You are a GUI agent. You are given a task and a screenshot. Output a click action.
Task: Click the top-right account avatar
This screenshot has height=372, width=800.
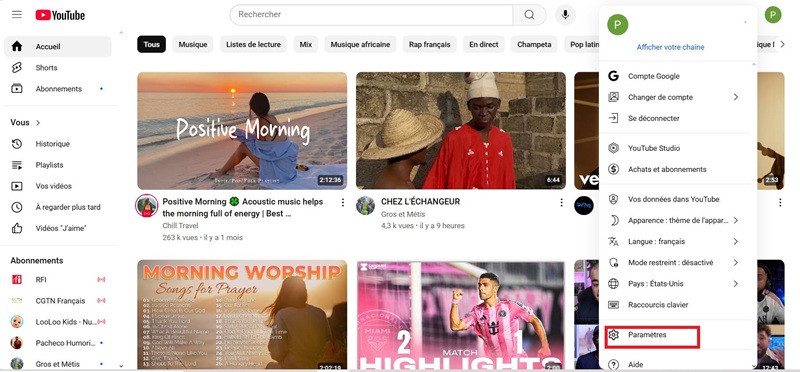(773, 15)
